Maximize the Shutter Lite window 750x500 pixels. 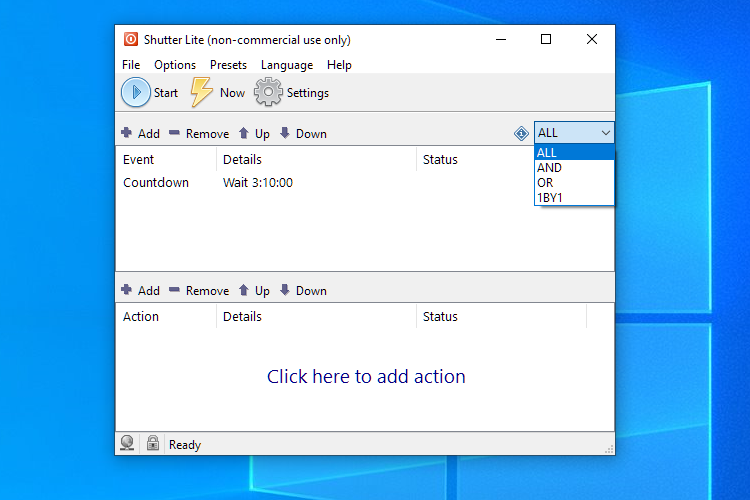[546, 39]
